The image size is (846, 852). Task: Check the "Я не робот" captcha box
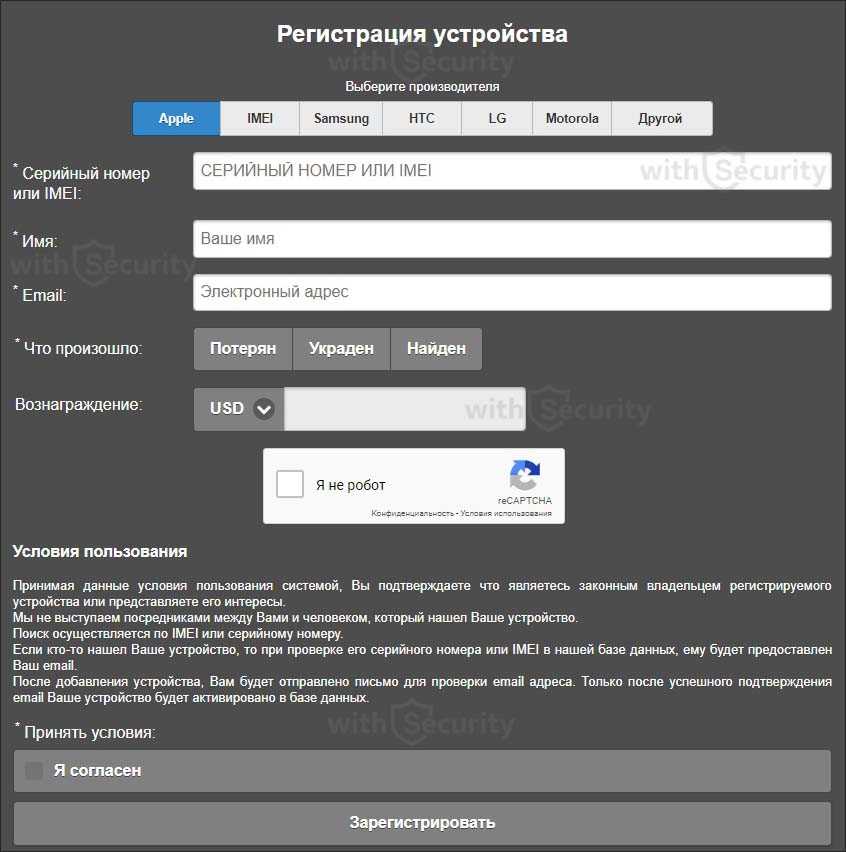(x=290, y=484)
